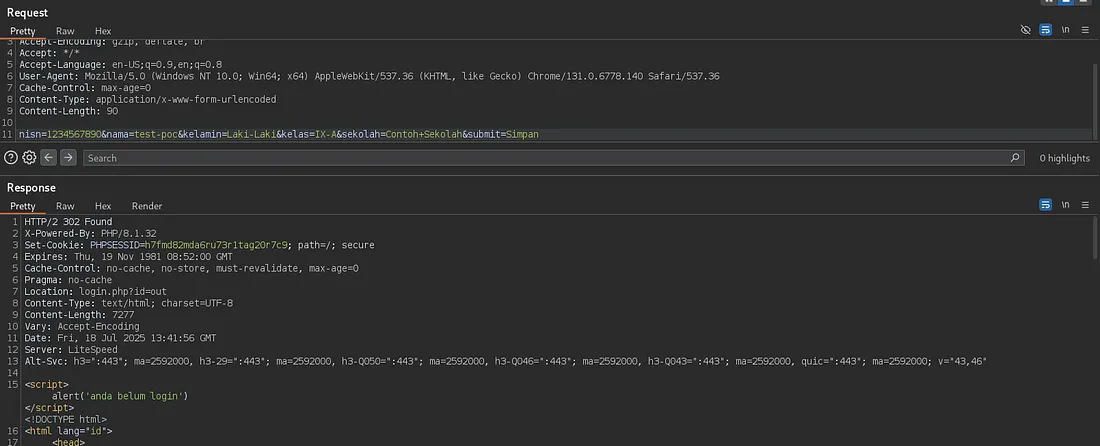
Task: Click the opening <script> tag line
Action: point(46,384)
